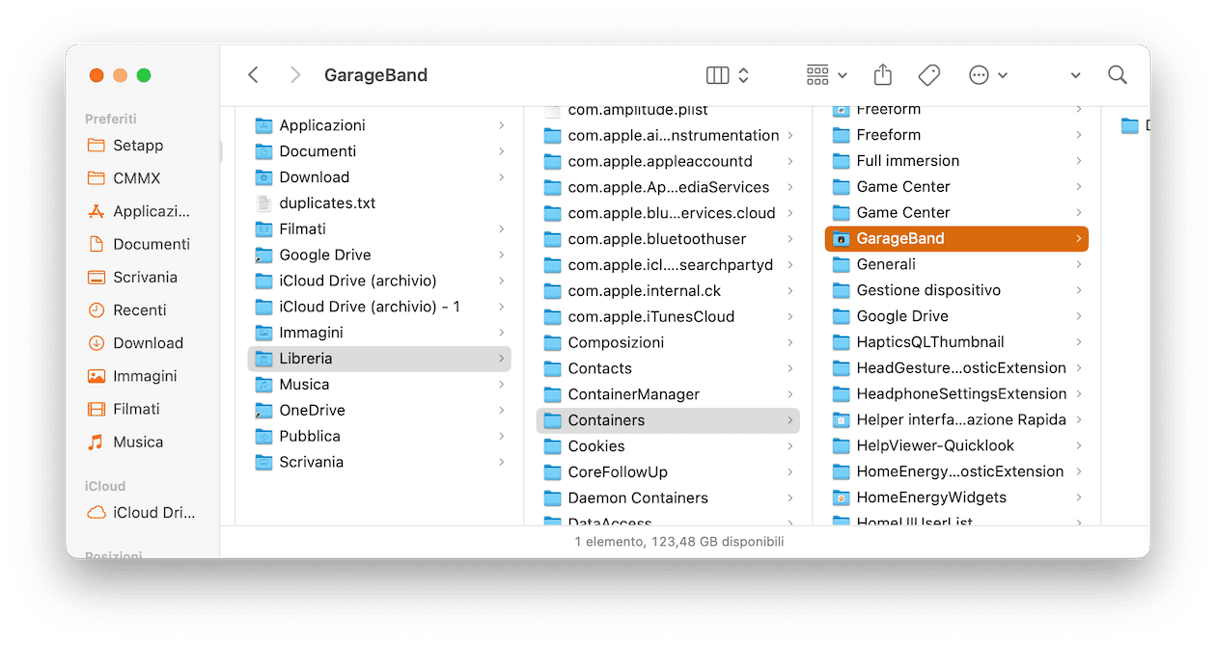This screenshot has width=1216, height=645.
Task: Open the Filmati folder below duplicates.txt
Action: (379, 229)
